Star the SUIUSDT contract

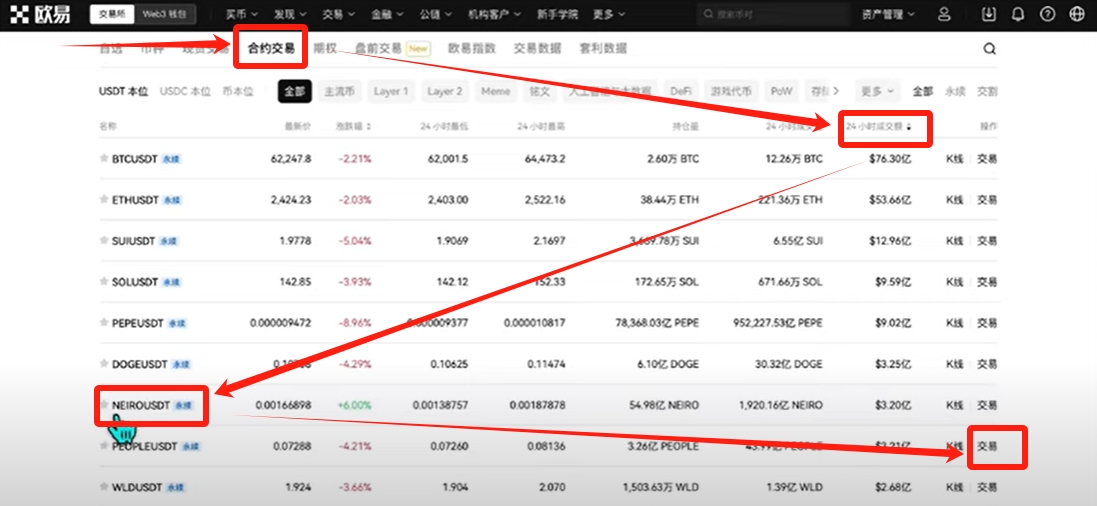point(104,241)
